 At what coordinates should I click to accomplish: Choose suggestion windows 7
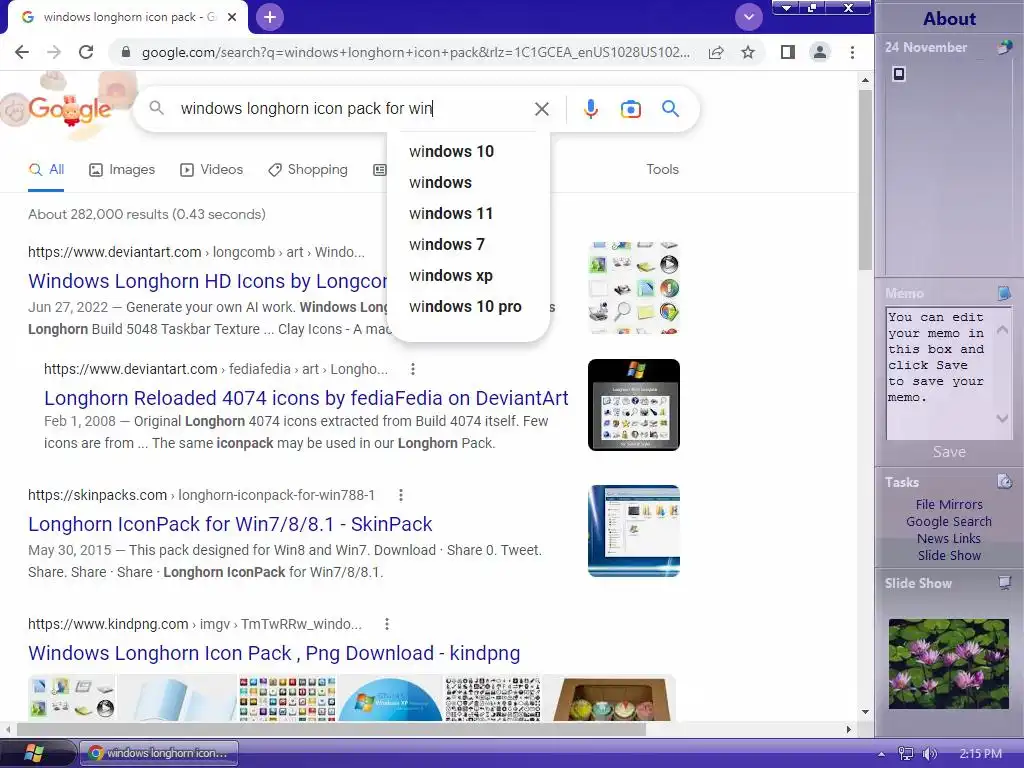pyautogui.click(x=447, y=244)
